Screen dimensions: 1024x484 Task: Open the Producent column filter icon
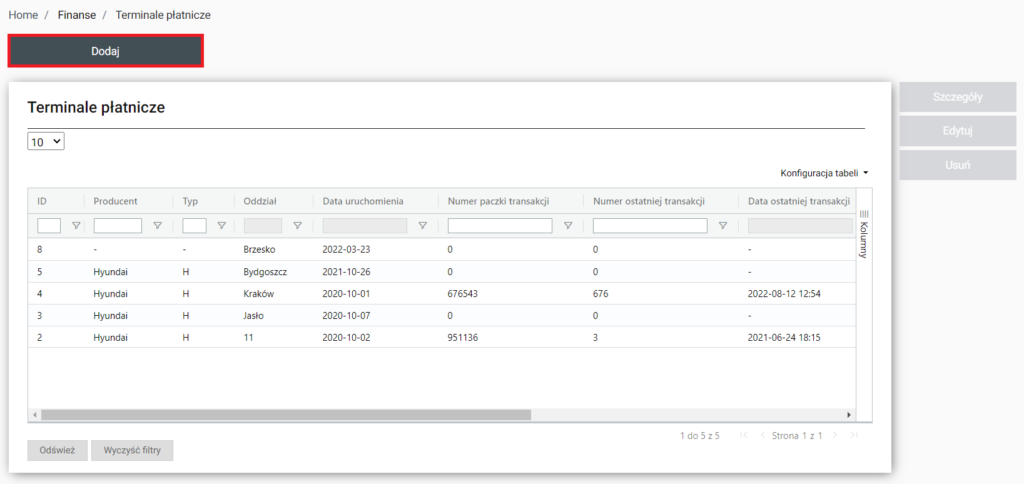tap(157, 226)
